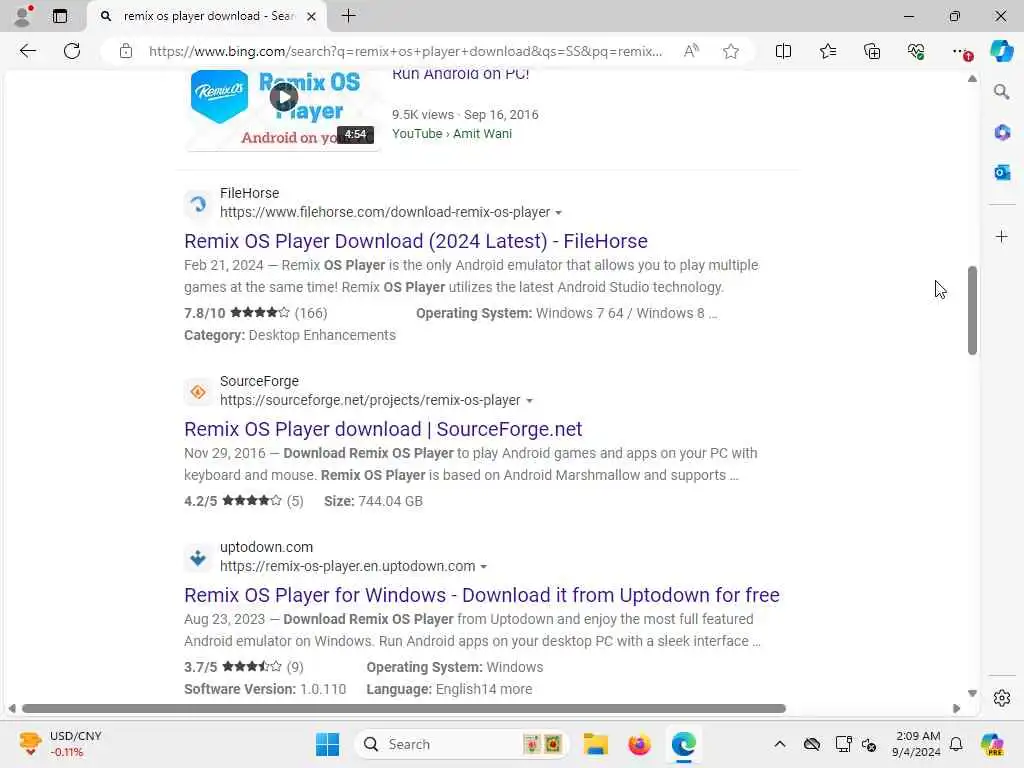Open the muted volume tray icon

coord(869,744)
